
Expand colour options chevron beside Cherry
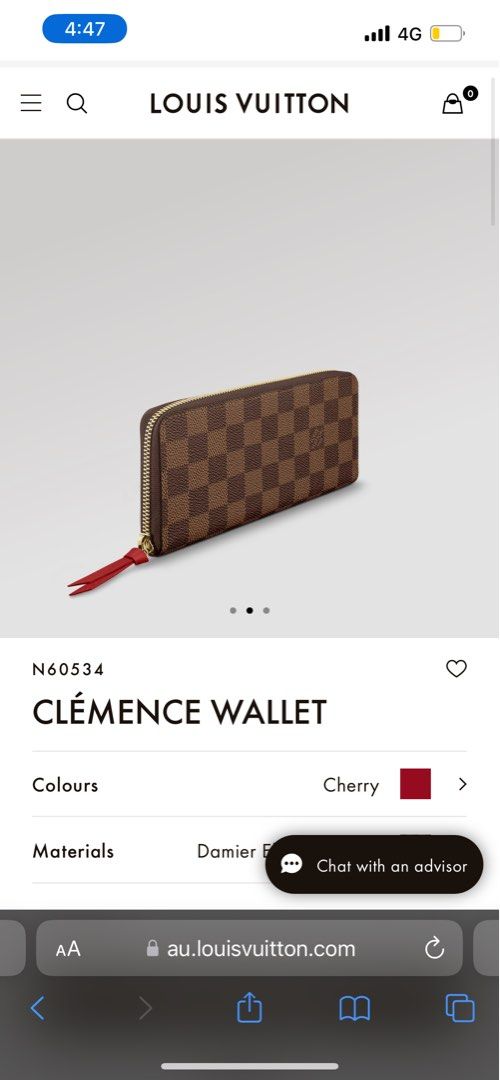pos(462,784)
